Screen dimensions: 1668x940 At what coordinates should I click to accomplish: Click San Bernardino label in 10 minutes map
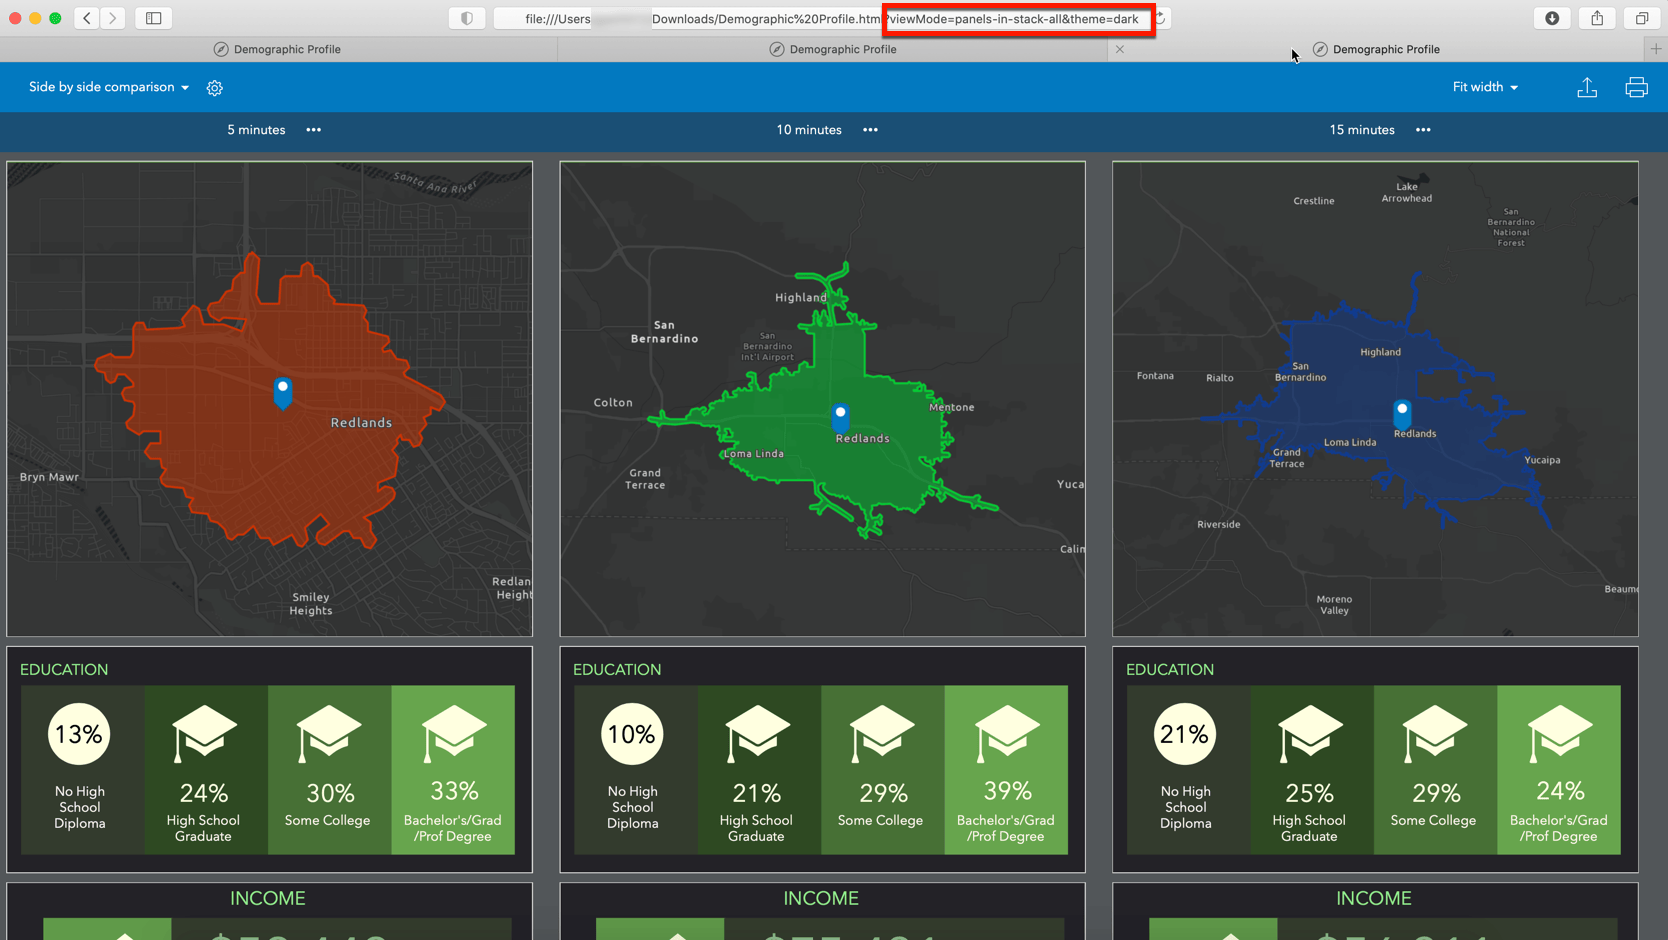[665, 332]
